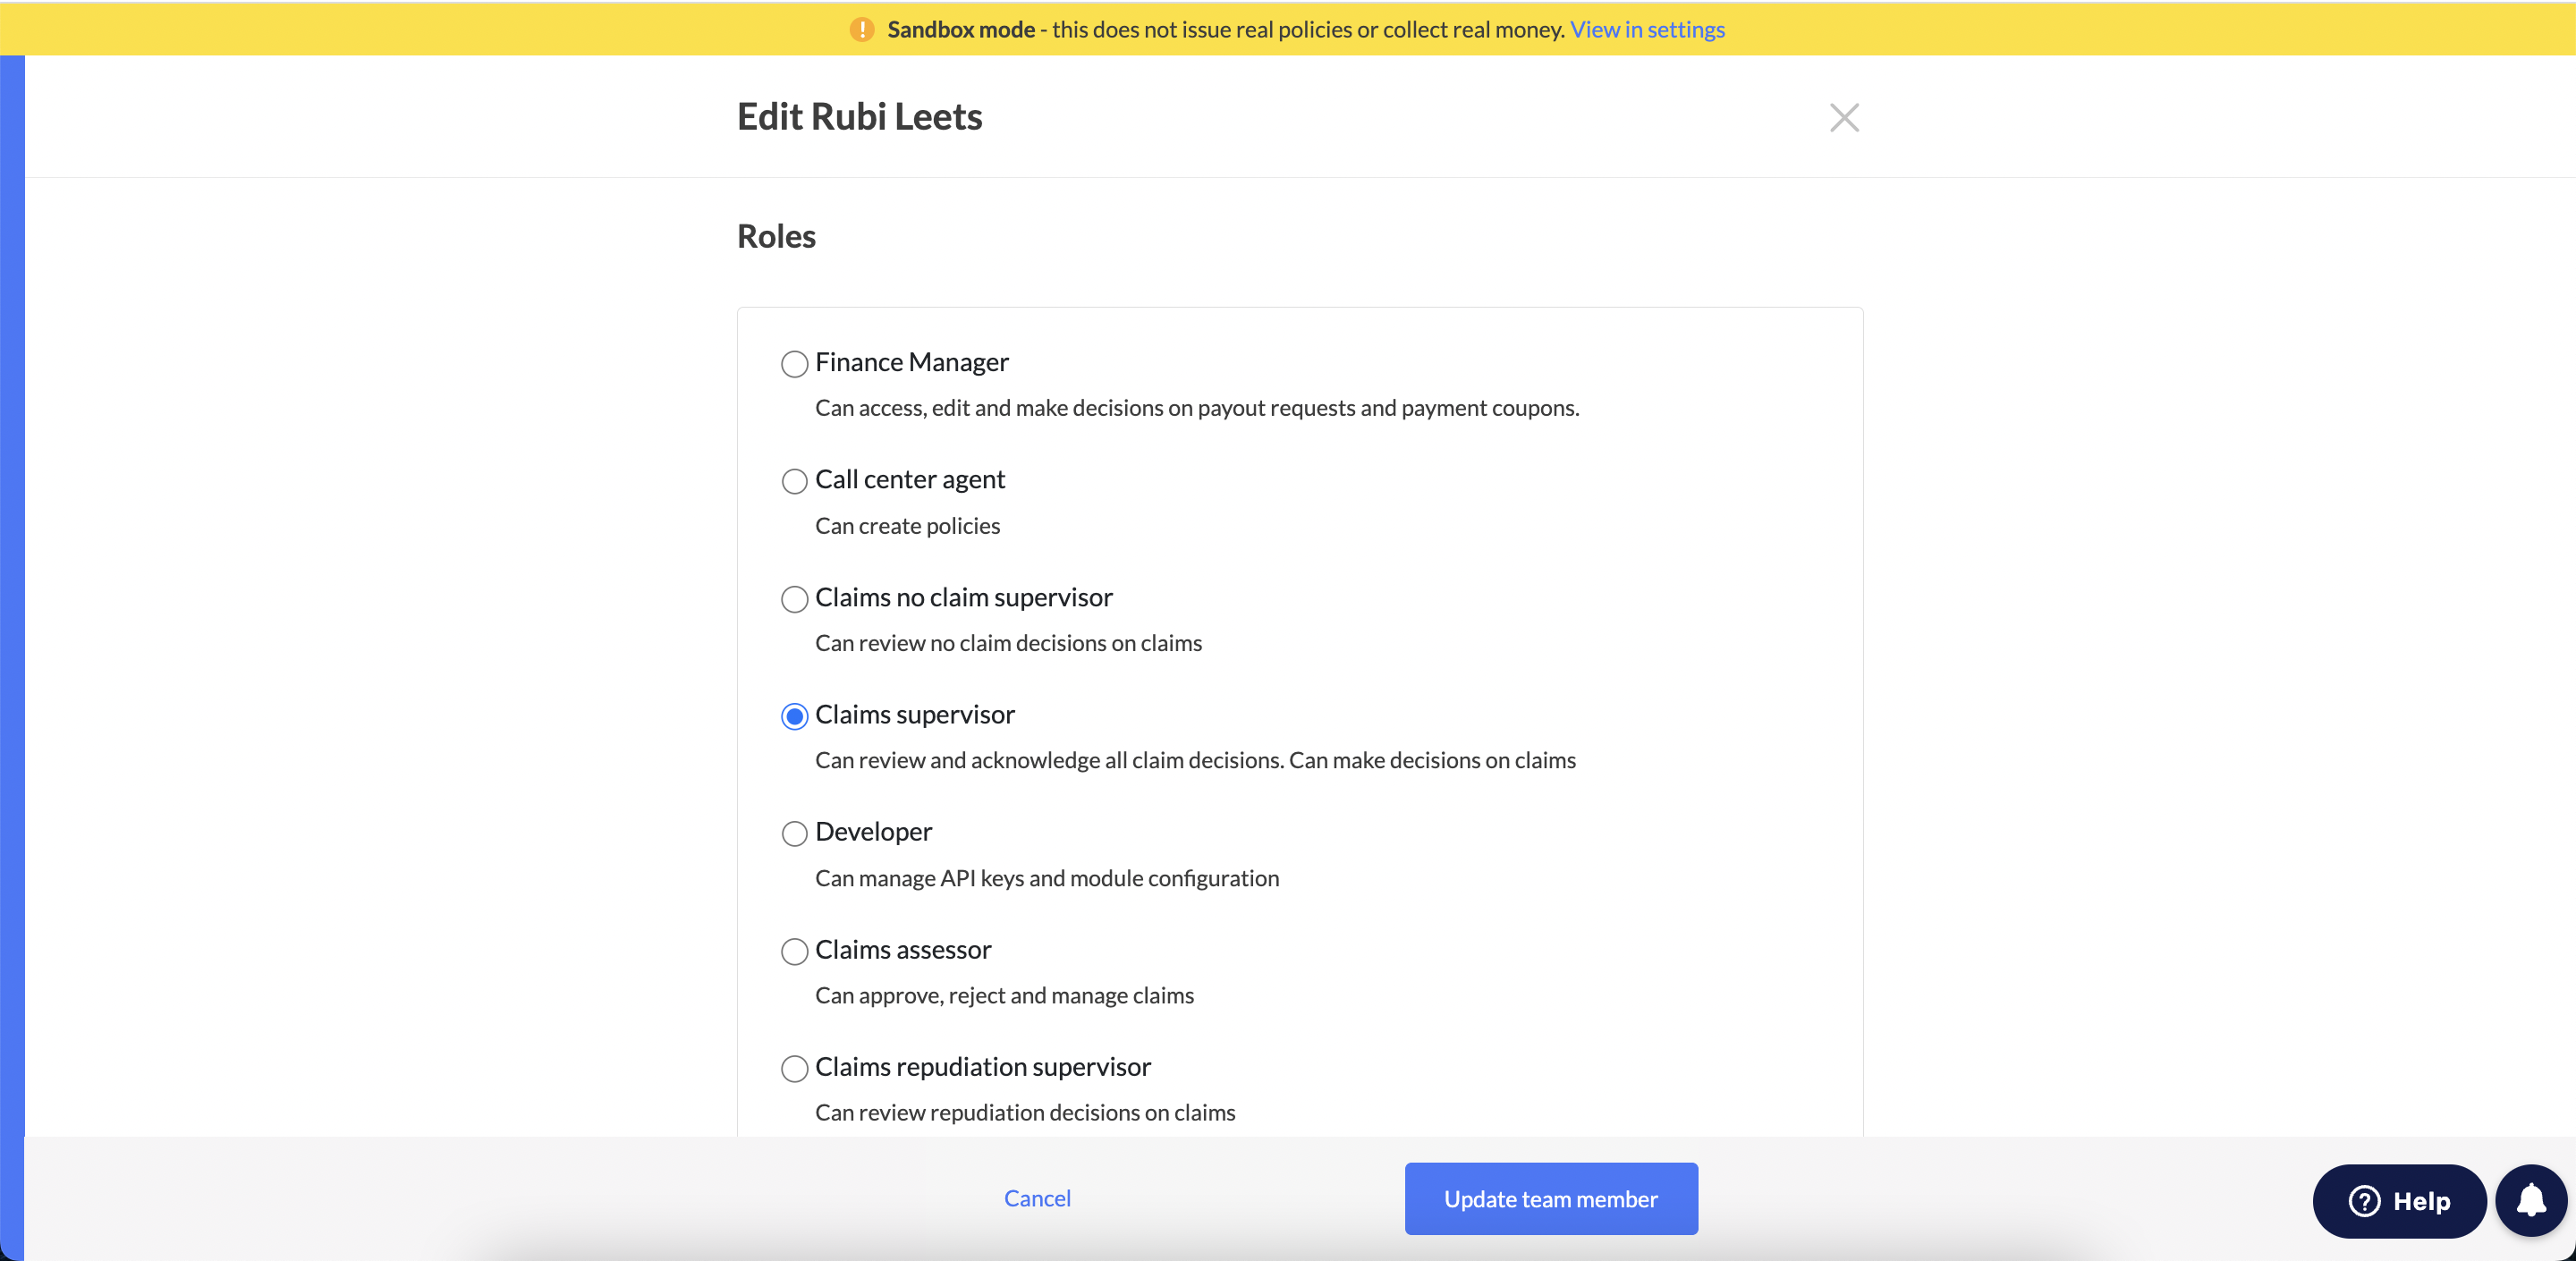The width and height of the screenshot is (2576, 1261).
Task: Click Update team member button
Action: click(1550, 1198)
